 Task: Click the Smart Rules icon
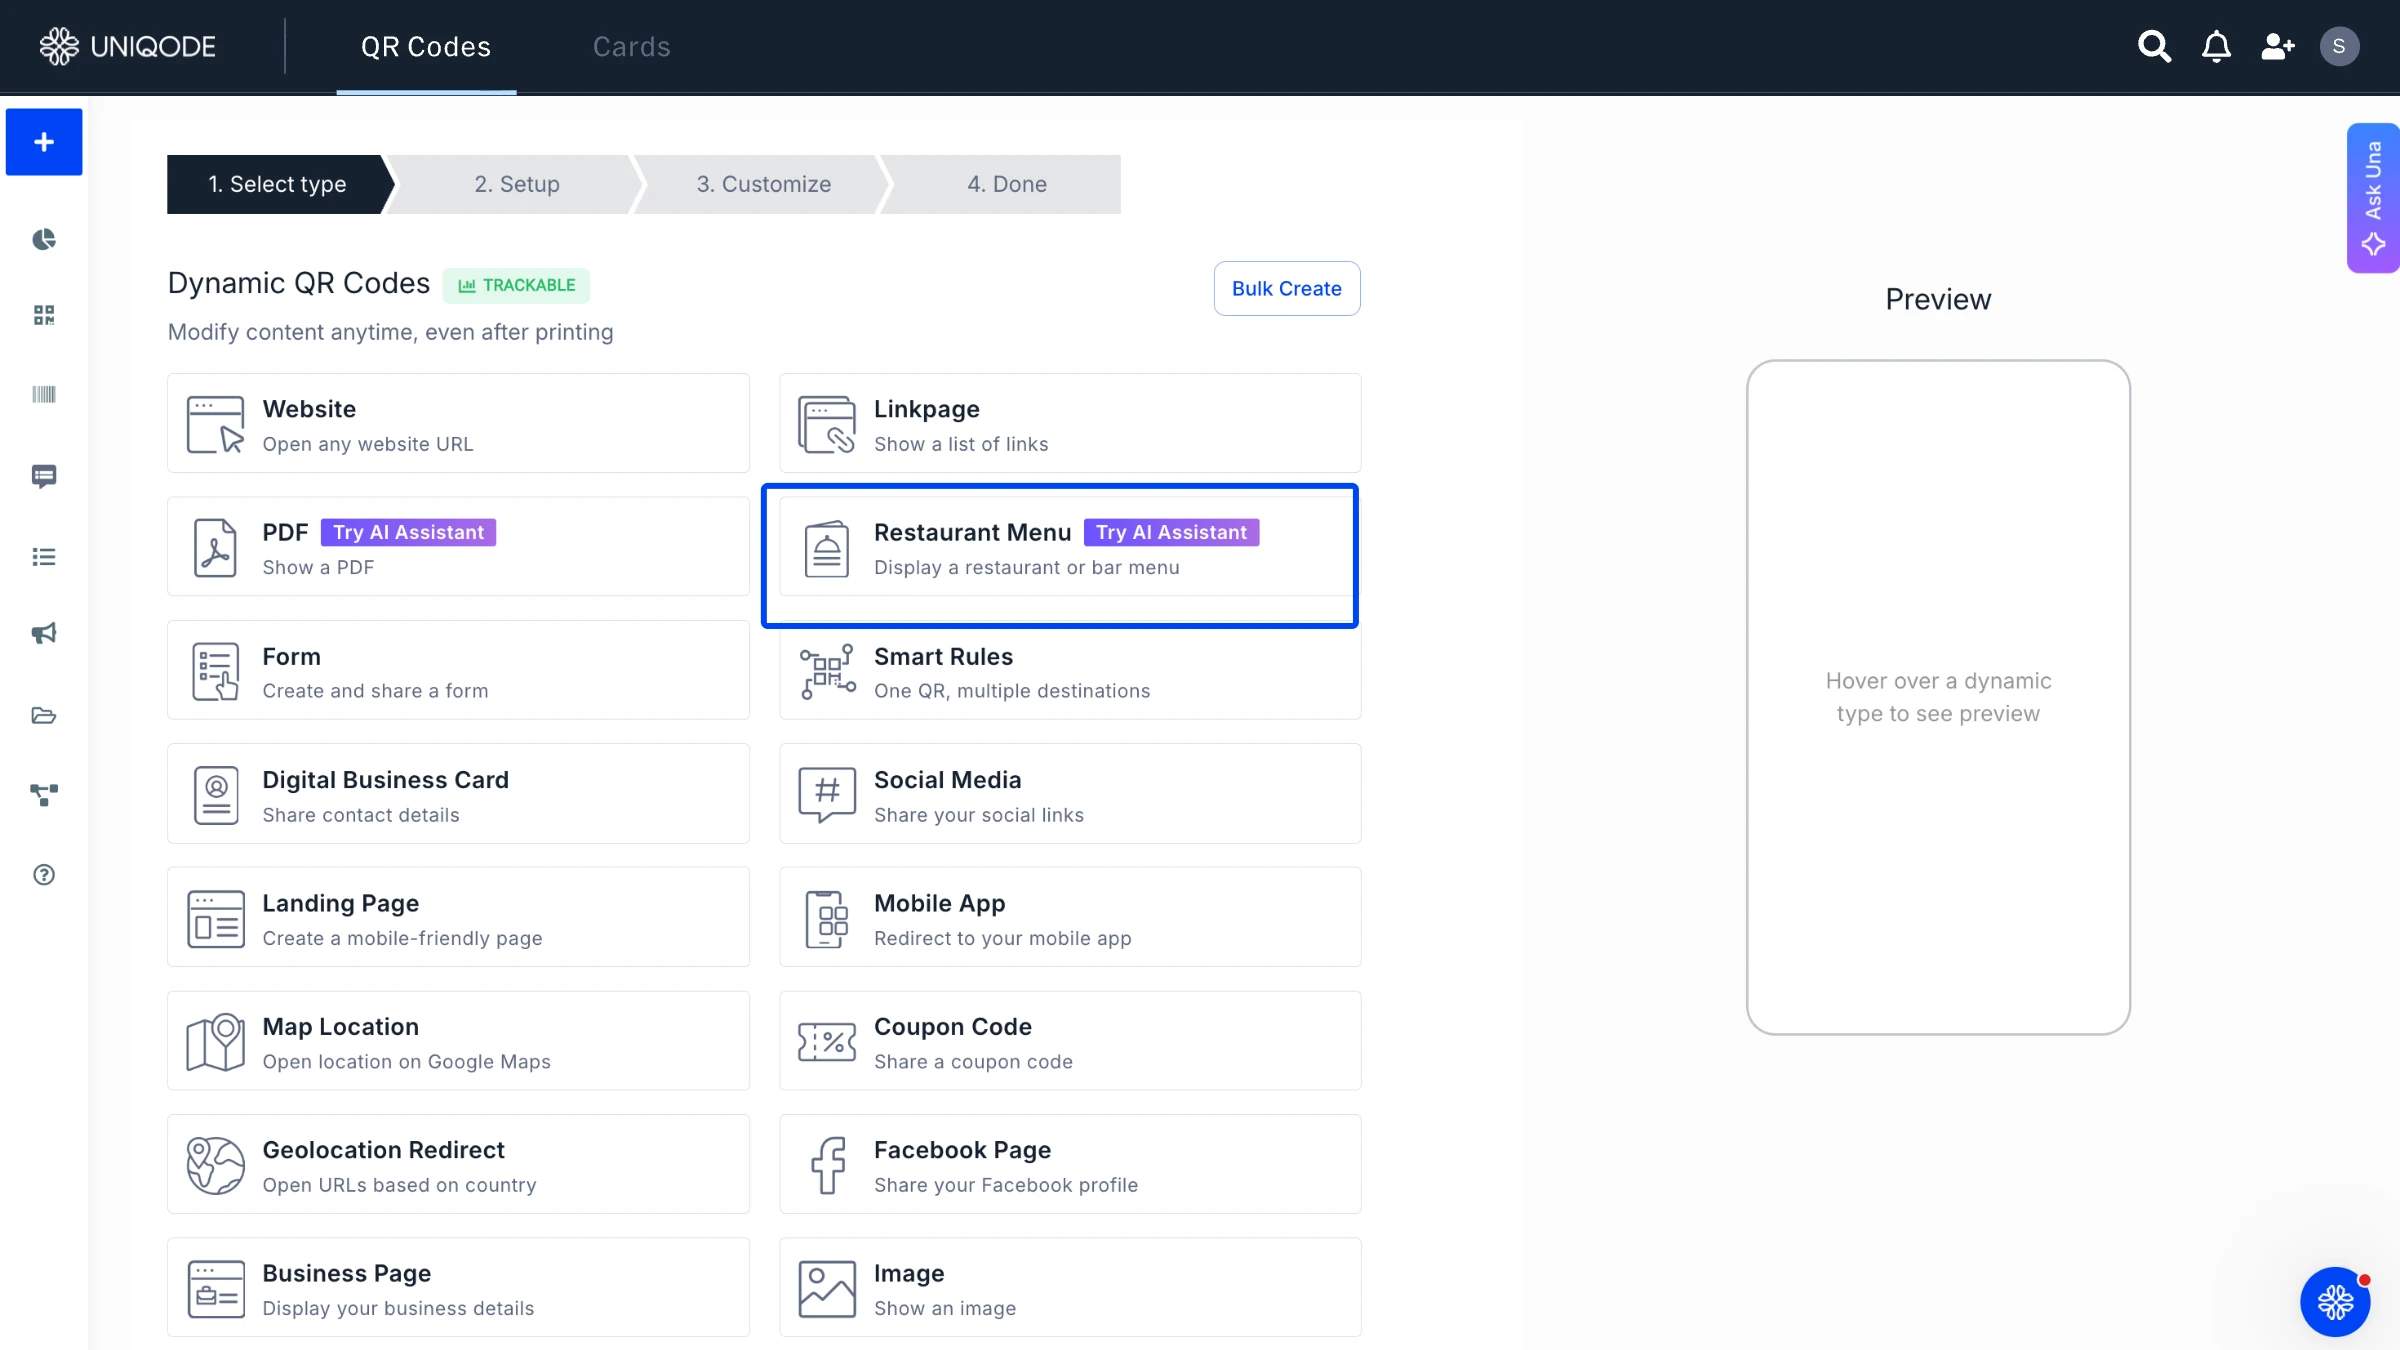pyautogui.click(x=827, y=671)
